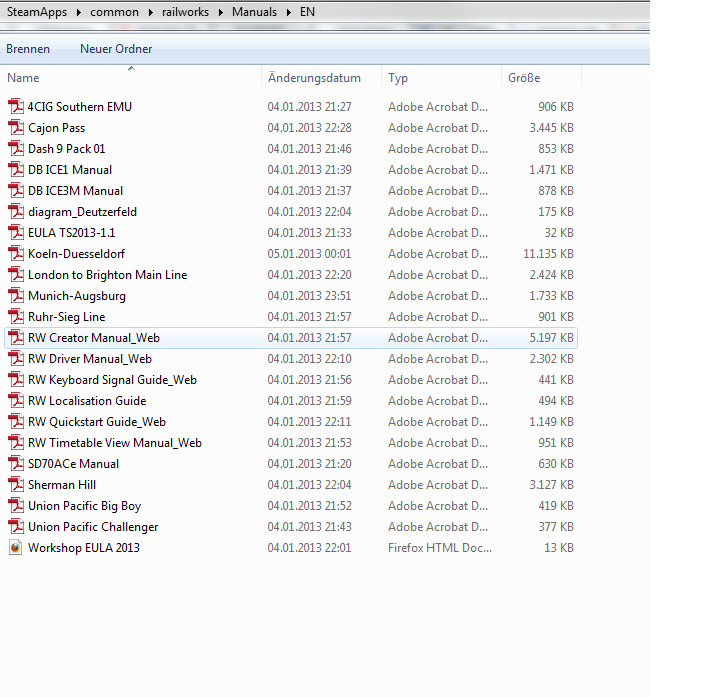Click size cell 11.135 KB
The image size is (721, 697).
pyautogui.click(x=548, y=254)
